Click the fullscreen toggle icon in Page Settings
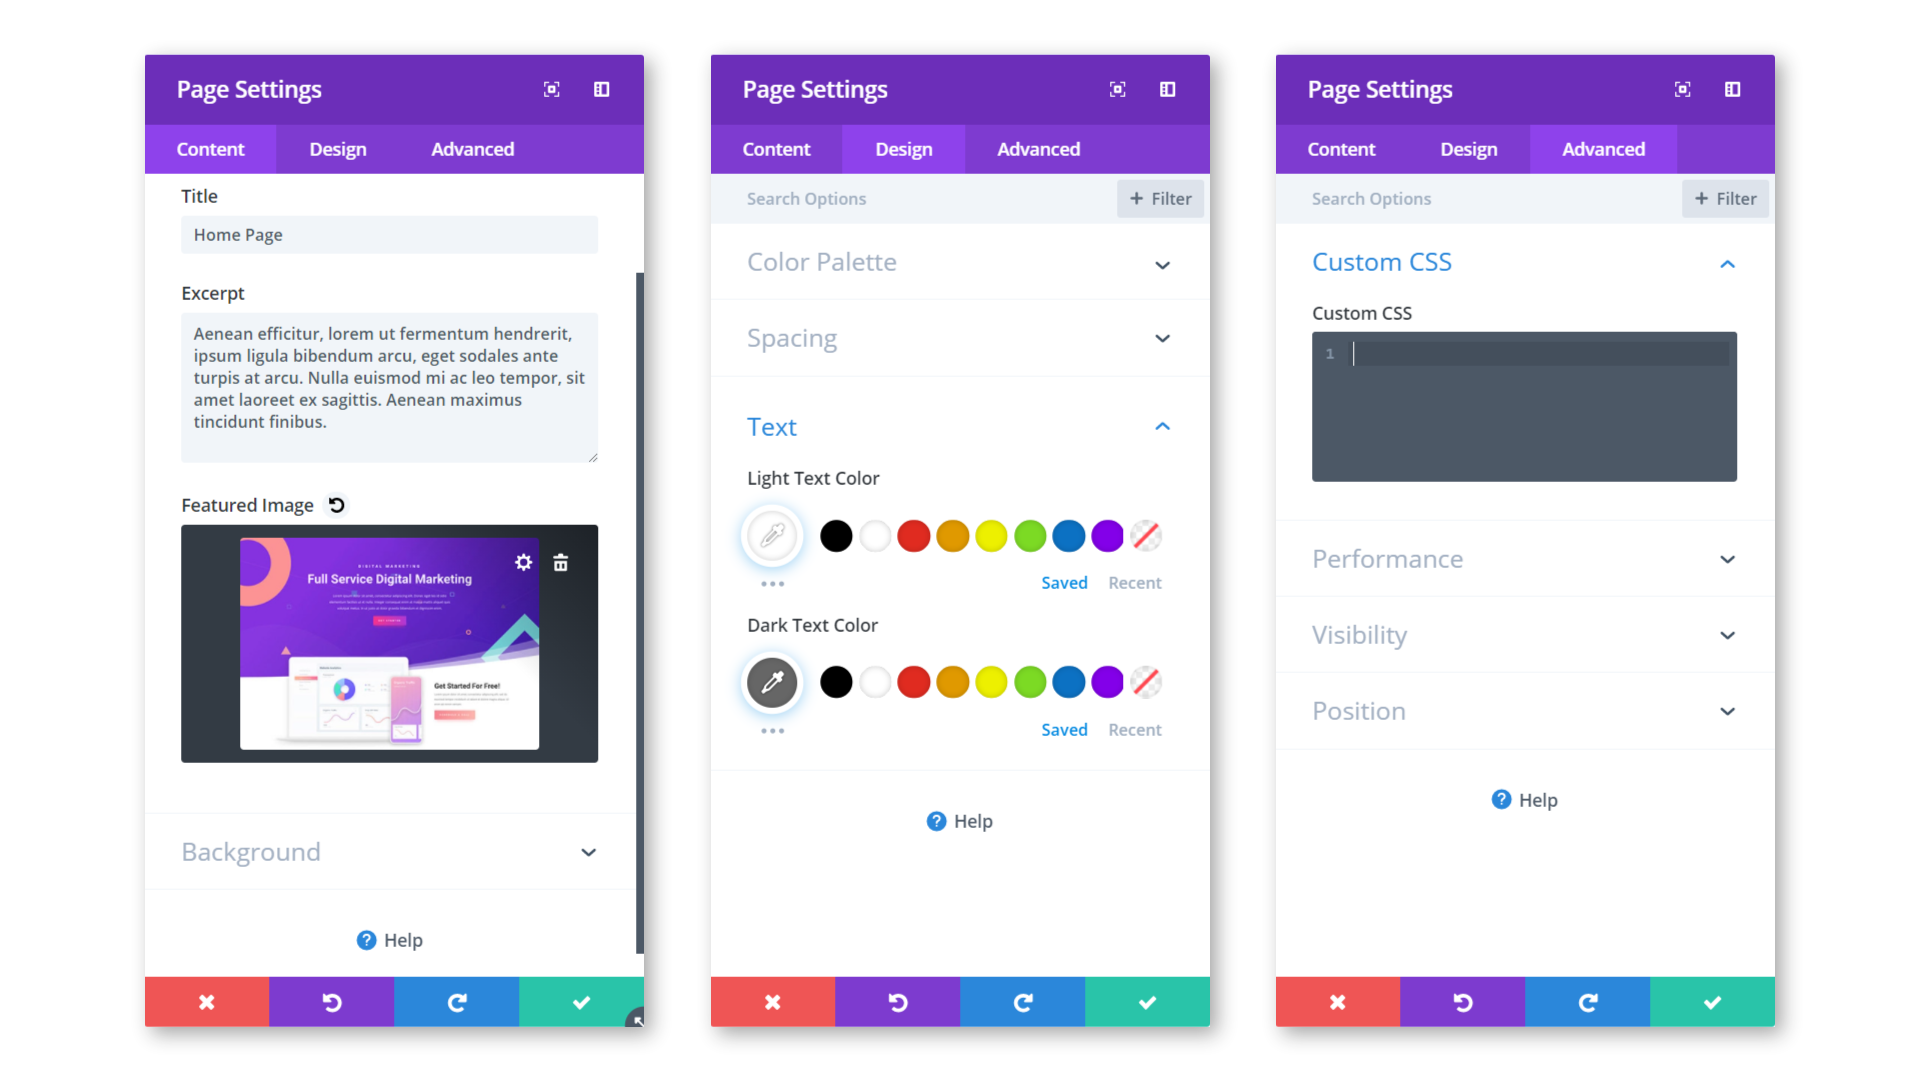The image size is (1920, 1080). (553, 88)
